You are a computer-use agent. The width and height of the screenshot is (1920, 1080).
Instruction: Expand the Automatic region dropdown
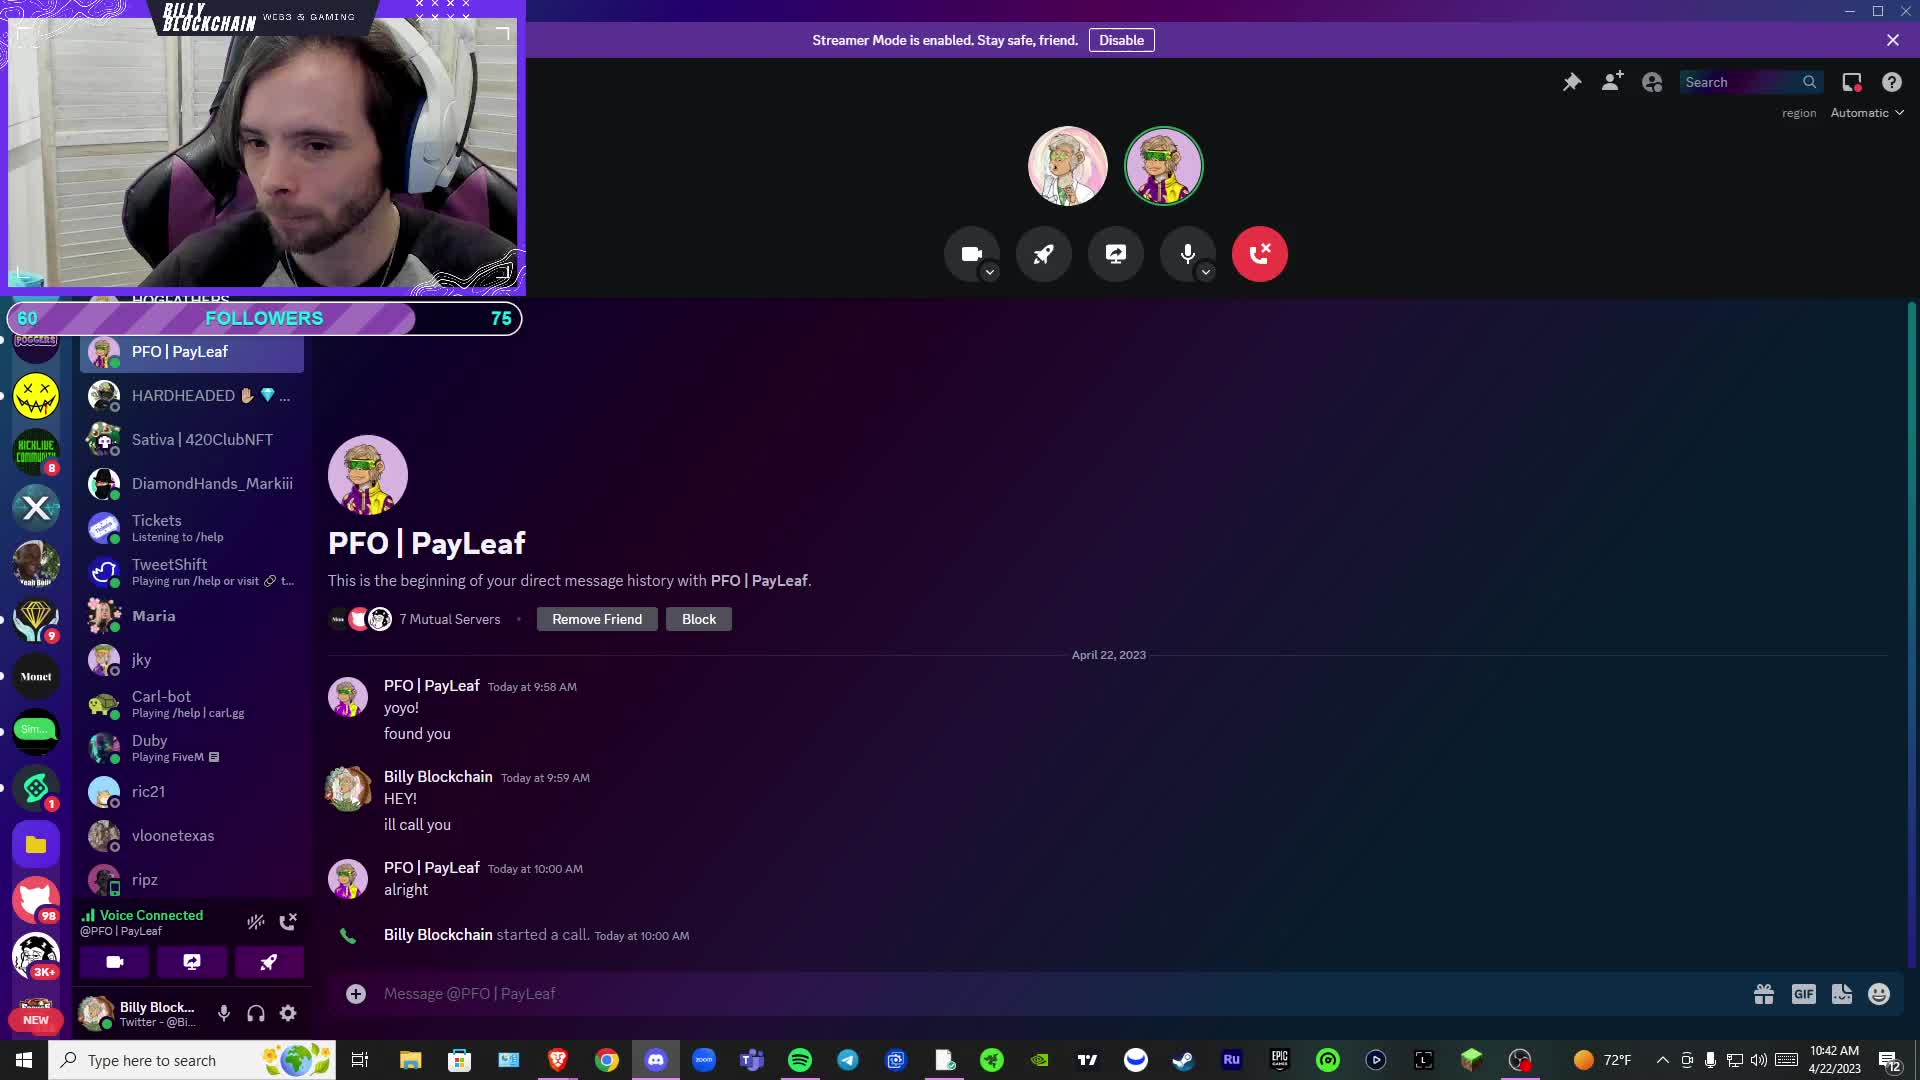pyautogui.click(x=1867, y=113)
